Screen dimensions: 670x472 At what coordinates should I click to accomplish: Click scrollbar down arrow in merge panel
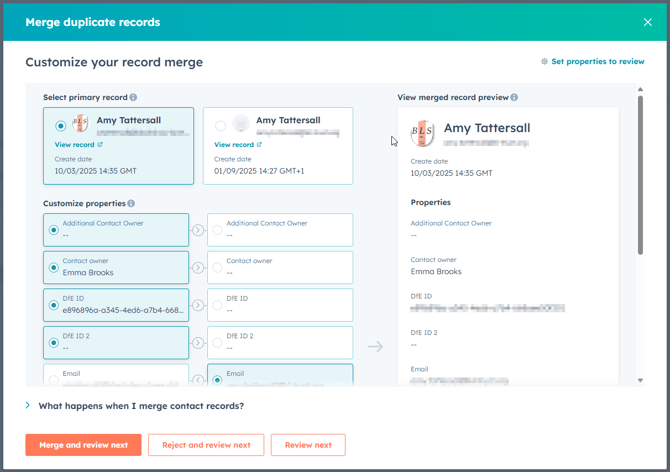pyautogui.click(x=640, y=380)
